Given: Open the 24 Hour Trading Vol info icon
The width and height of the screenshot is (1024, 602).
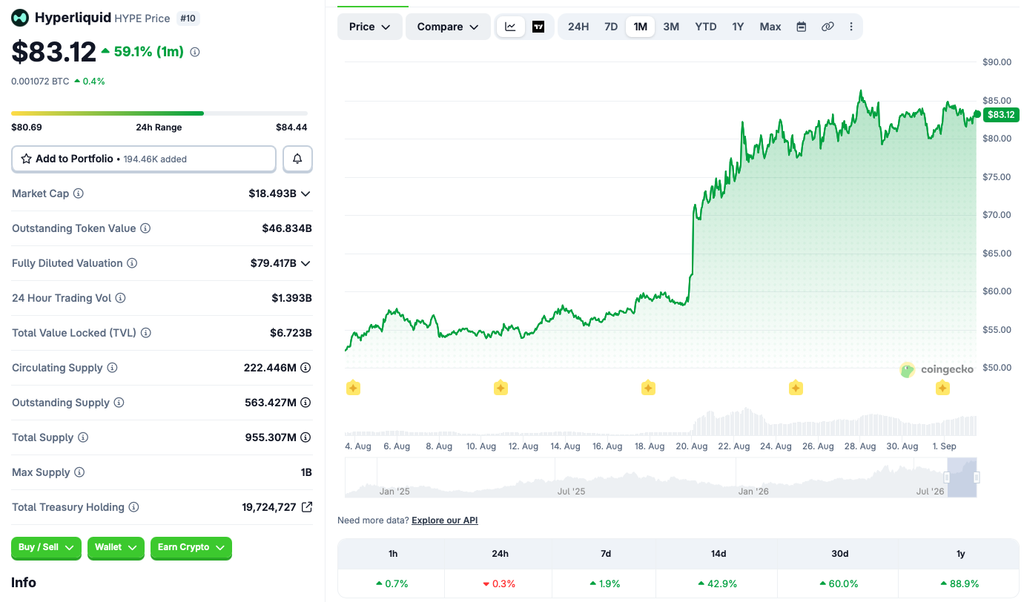Looking at the screenshot, I should coord(121,298).
